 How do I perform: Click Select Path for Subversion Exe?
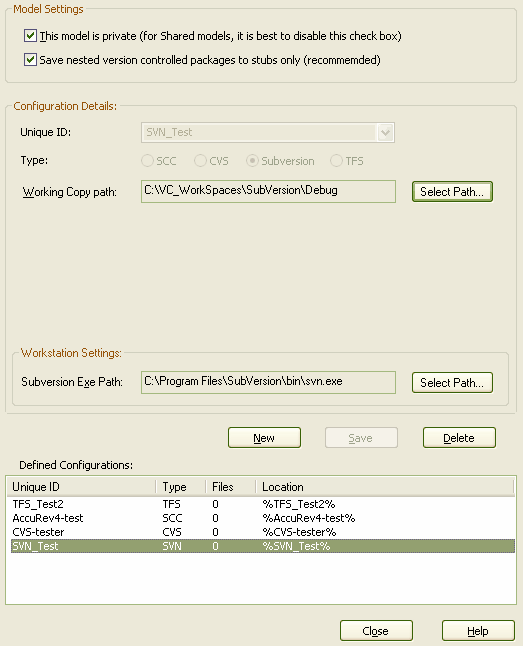pyautogui.click(x=452, y=383)
